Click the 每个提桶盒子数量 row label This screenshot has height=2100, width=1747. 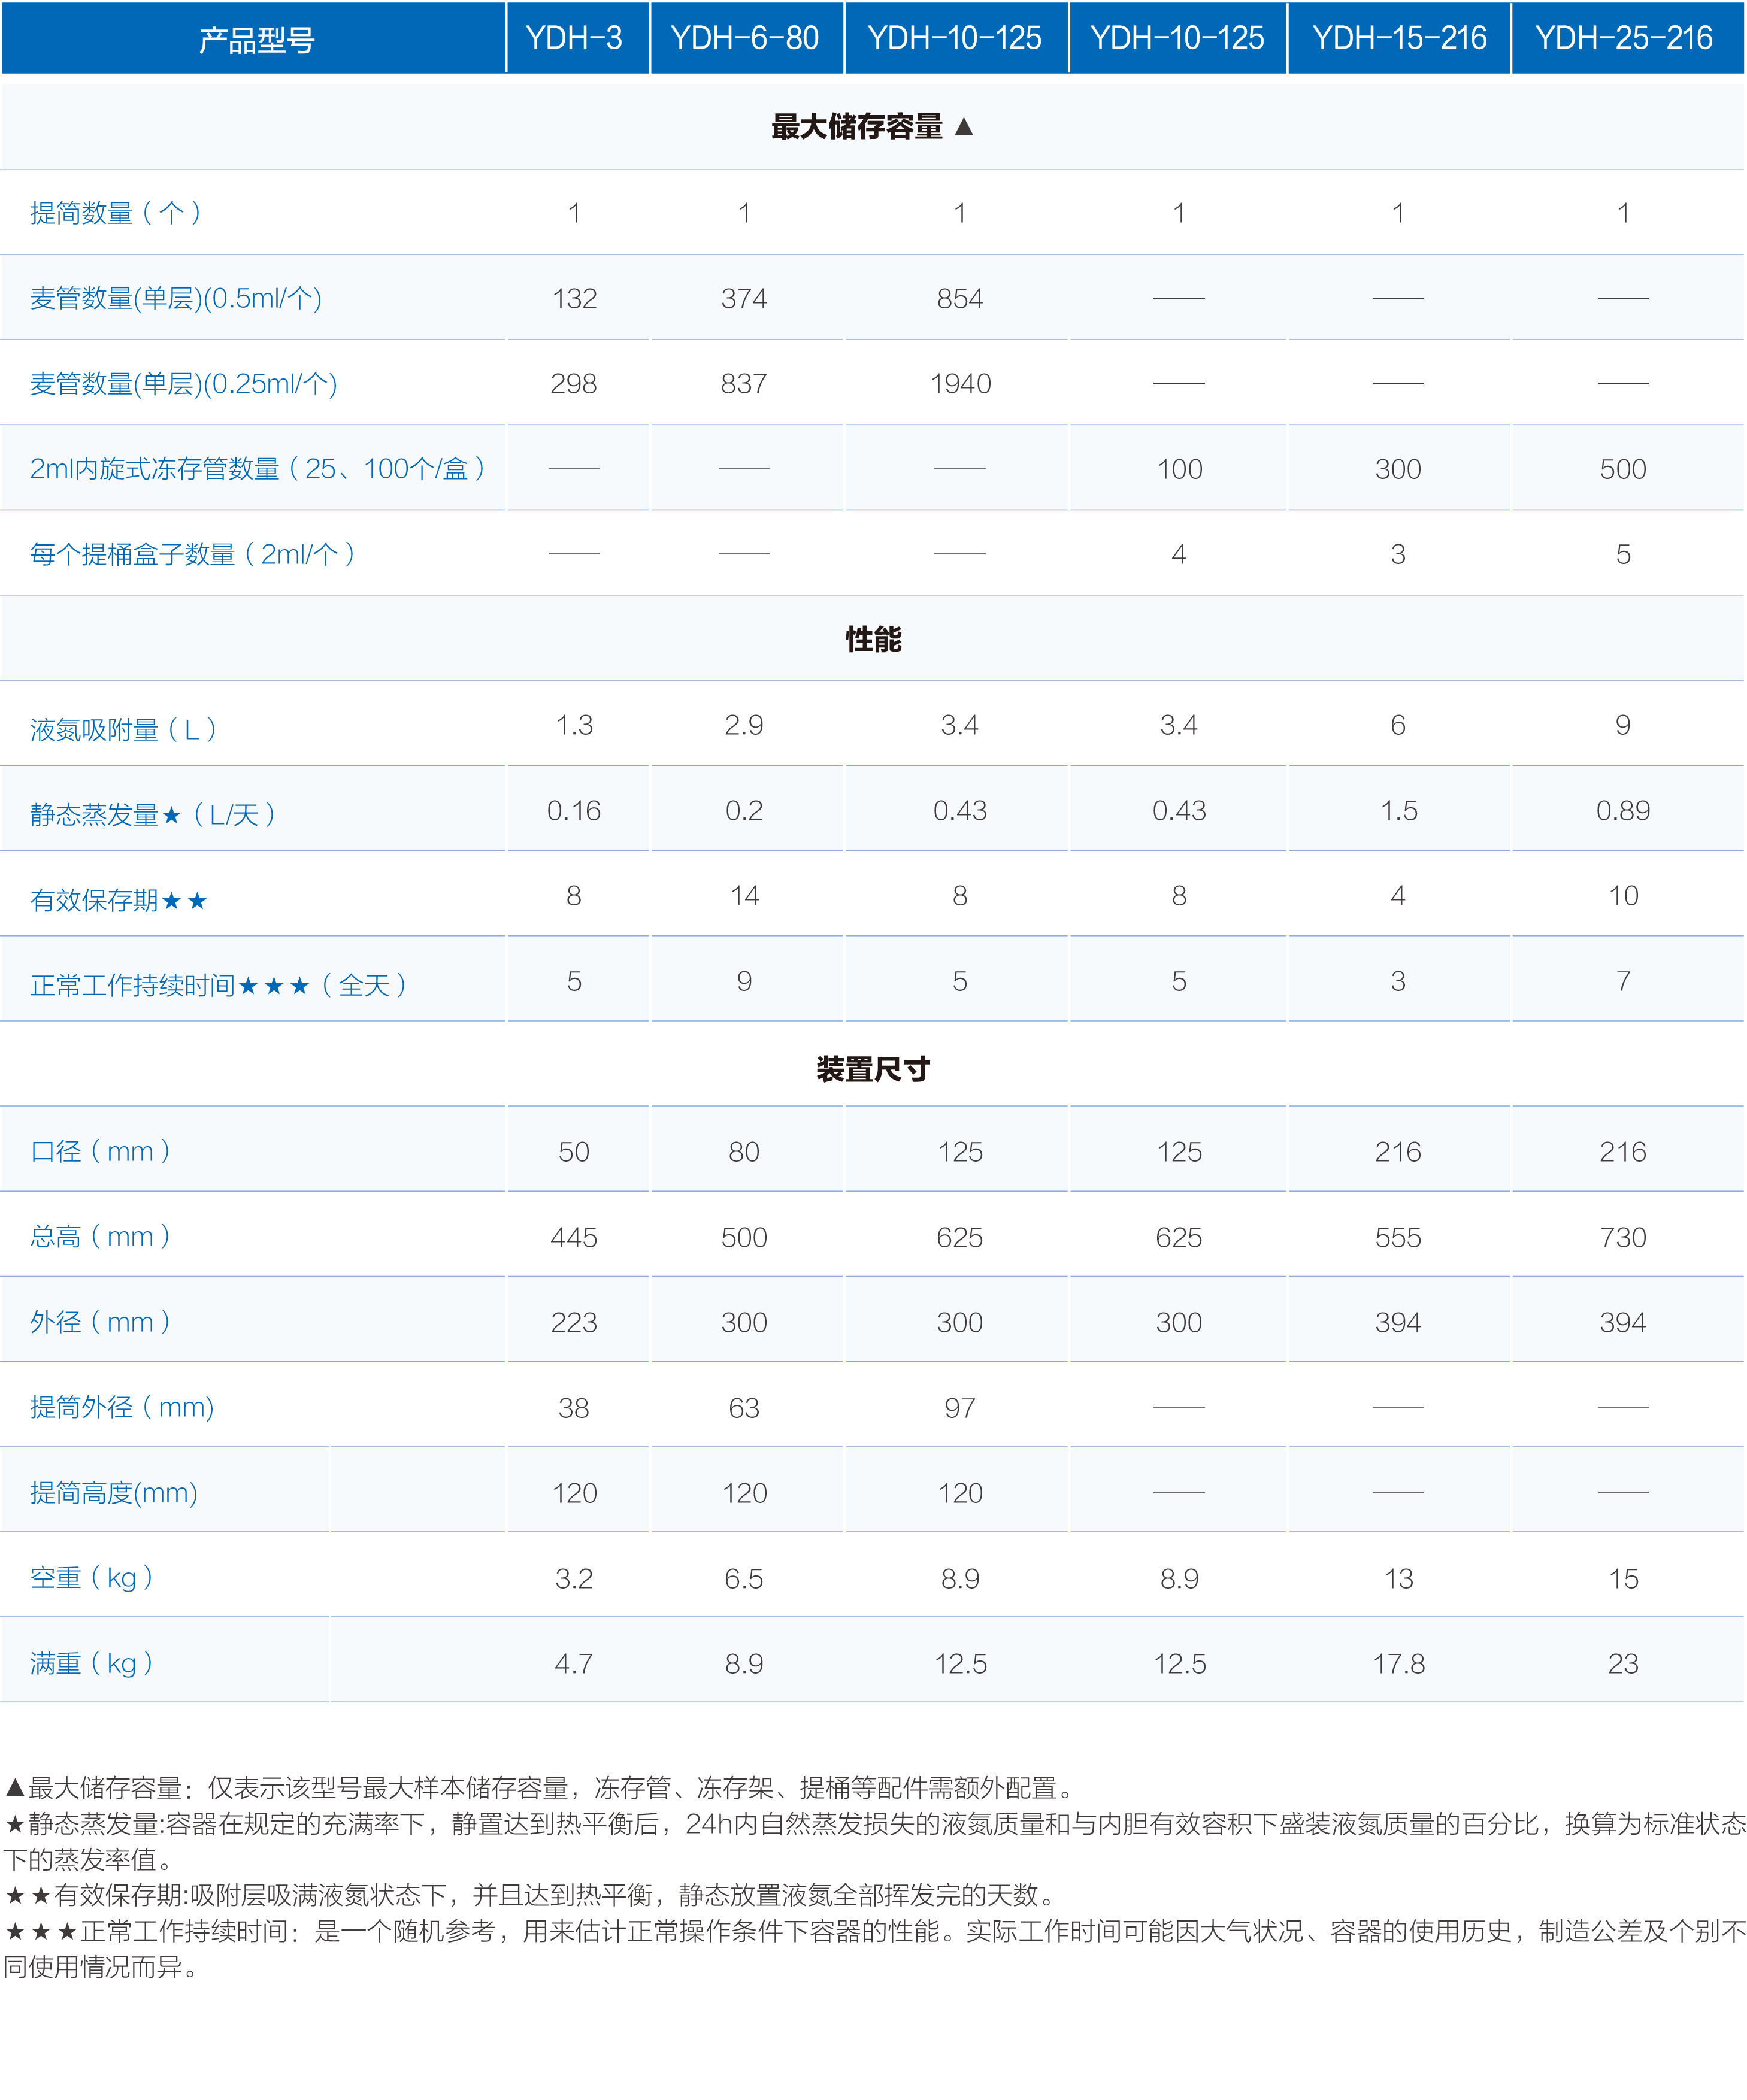[x=193, y=554]
